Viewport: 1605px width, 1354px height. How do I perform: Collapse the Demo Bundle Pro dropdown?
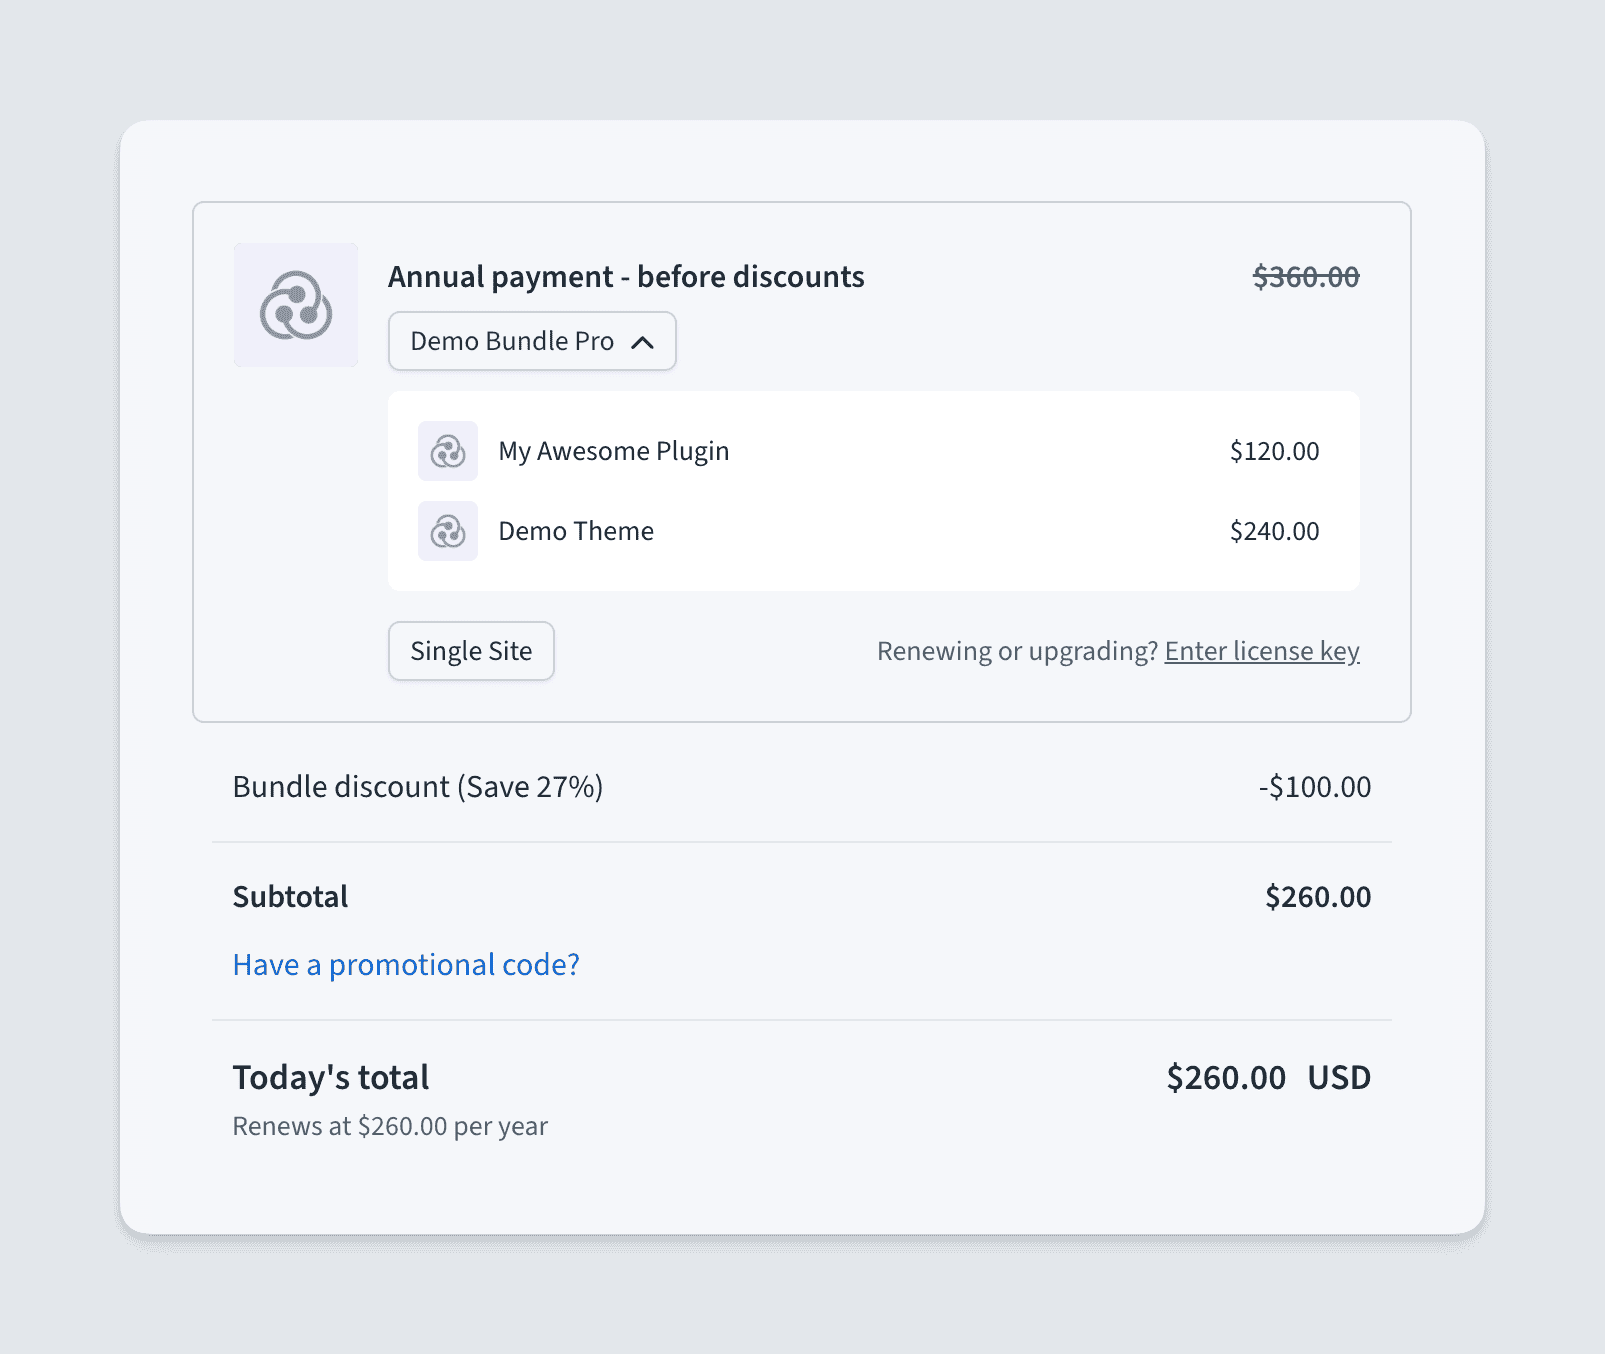click(x=532, y=341)
